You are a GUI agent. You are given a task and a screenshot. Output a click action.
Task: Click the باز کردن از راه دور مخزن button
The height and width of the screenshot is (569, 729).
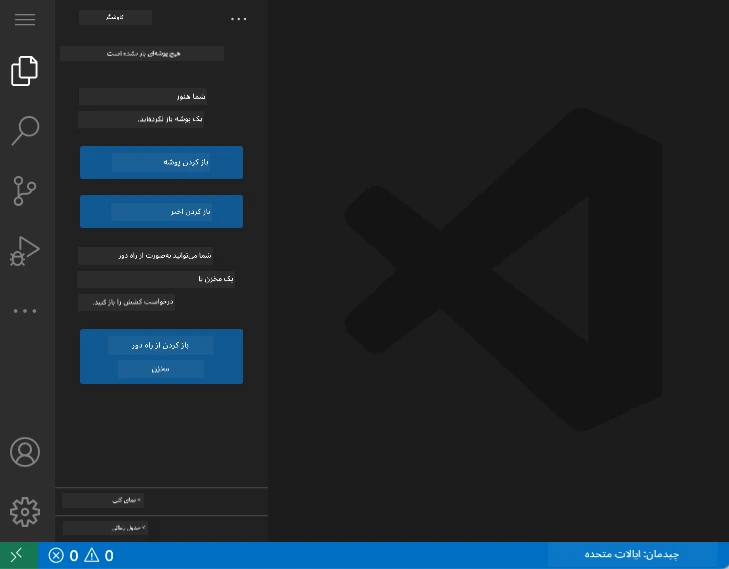pos(161,357)
